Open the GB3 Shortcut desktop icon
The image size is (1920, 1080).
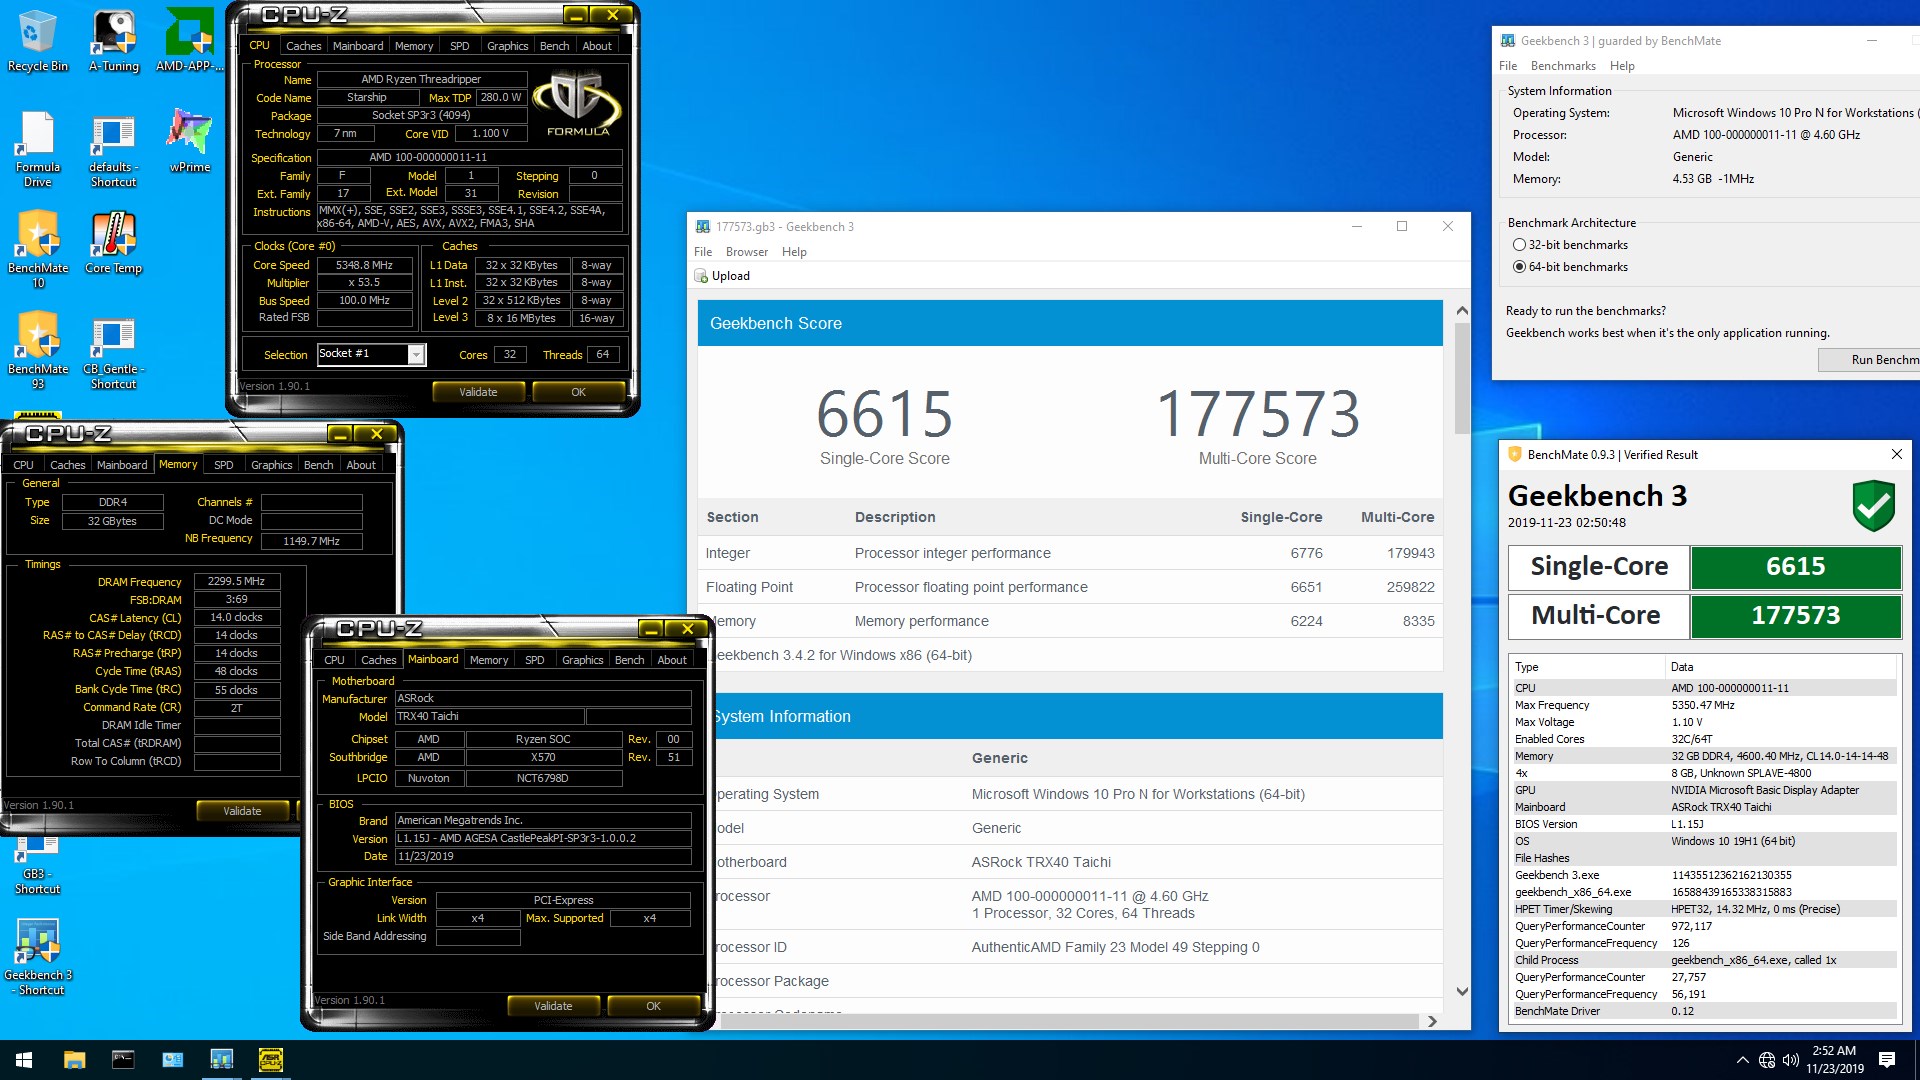tap(38, 867)
